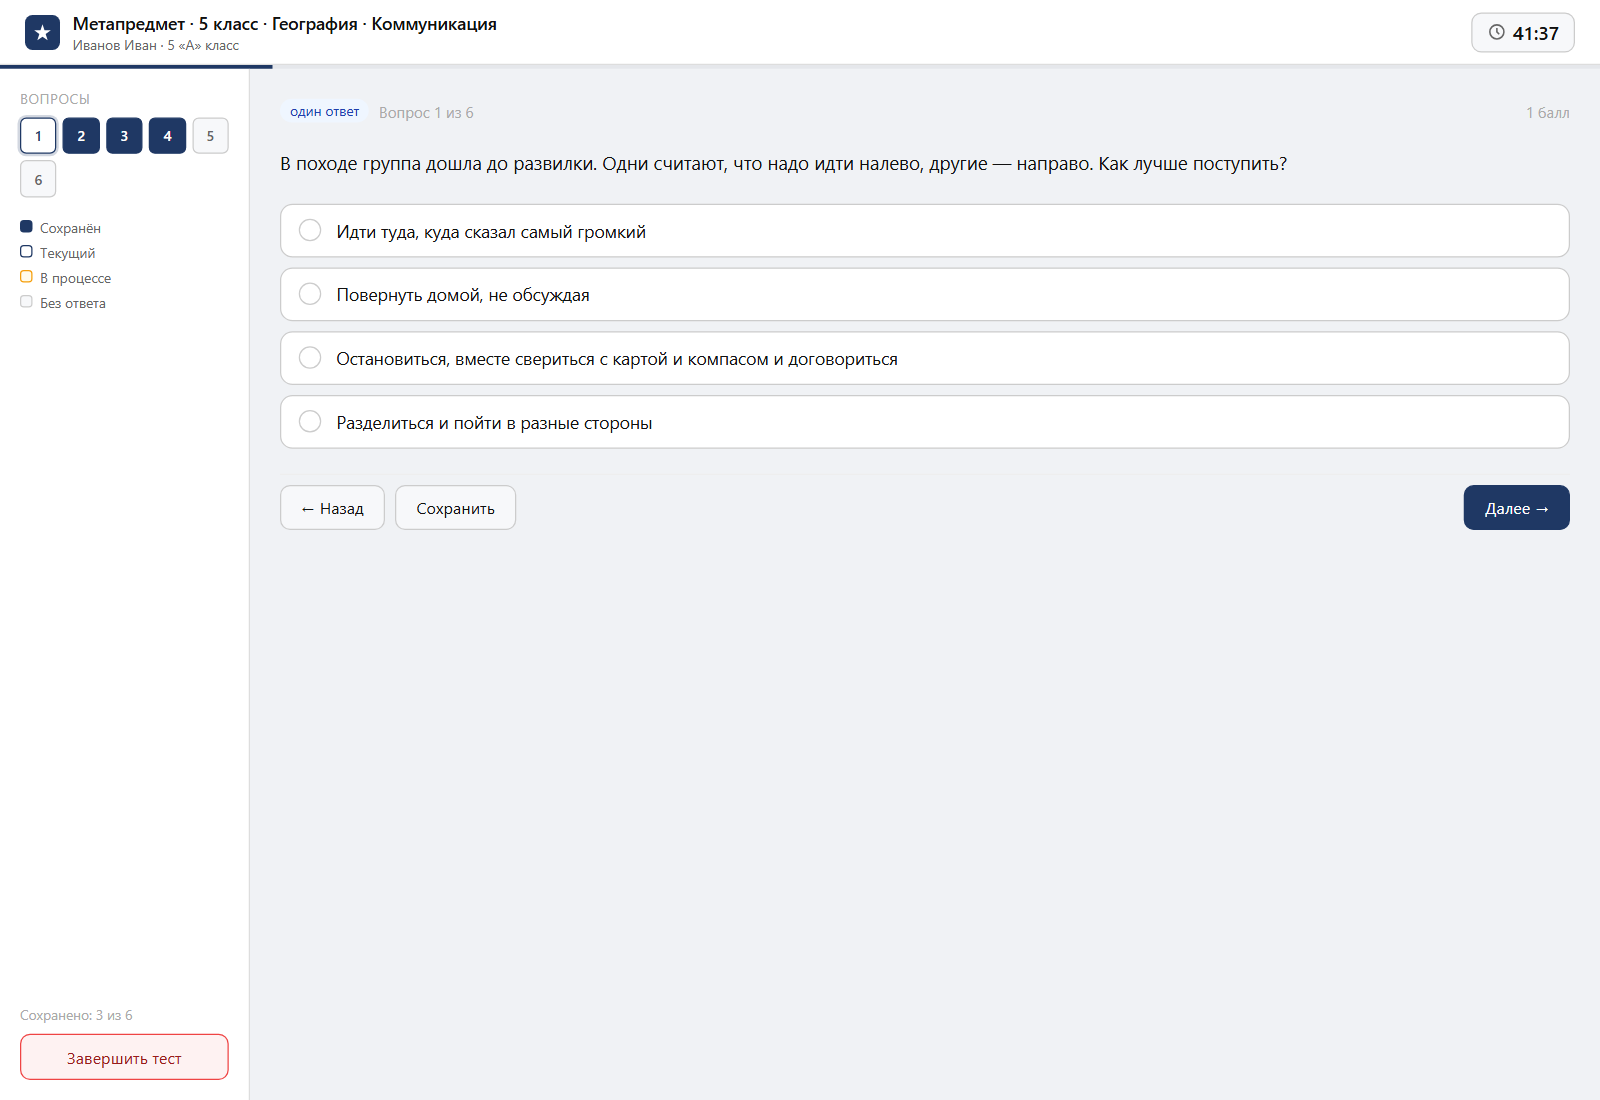1600x1100 pixels.
Task: Save the answer with Сохранить button
Action: click(x=455, y=508)
